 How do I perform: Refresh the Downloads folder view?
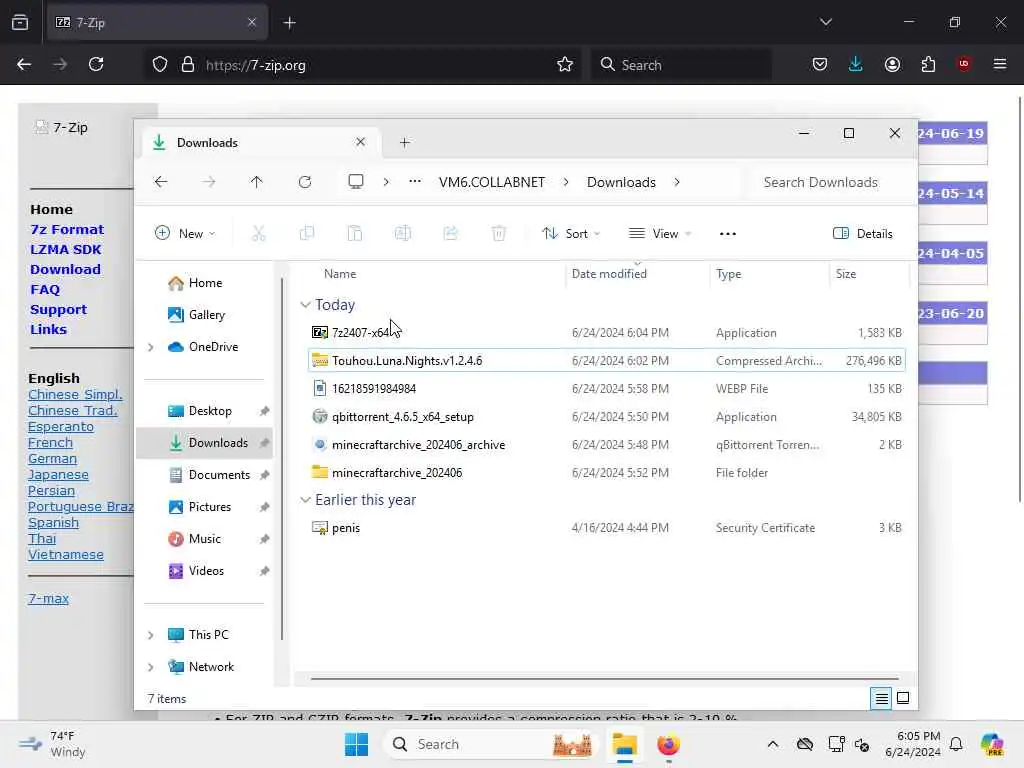click(305, 182)
